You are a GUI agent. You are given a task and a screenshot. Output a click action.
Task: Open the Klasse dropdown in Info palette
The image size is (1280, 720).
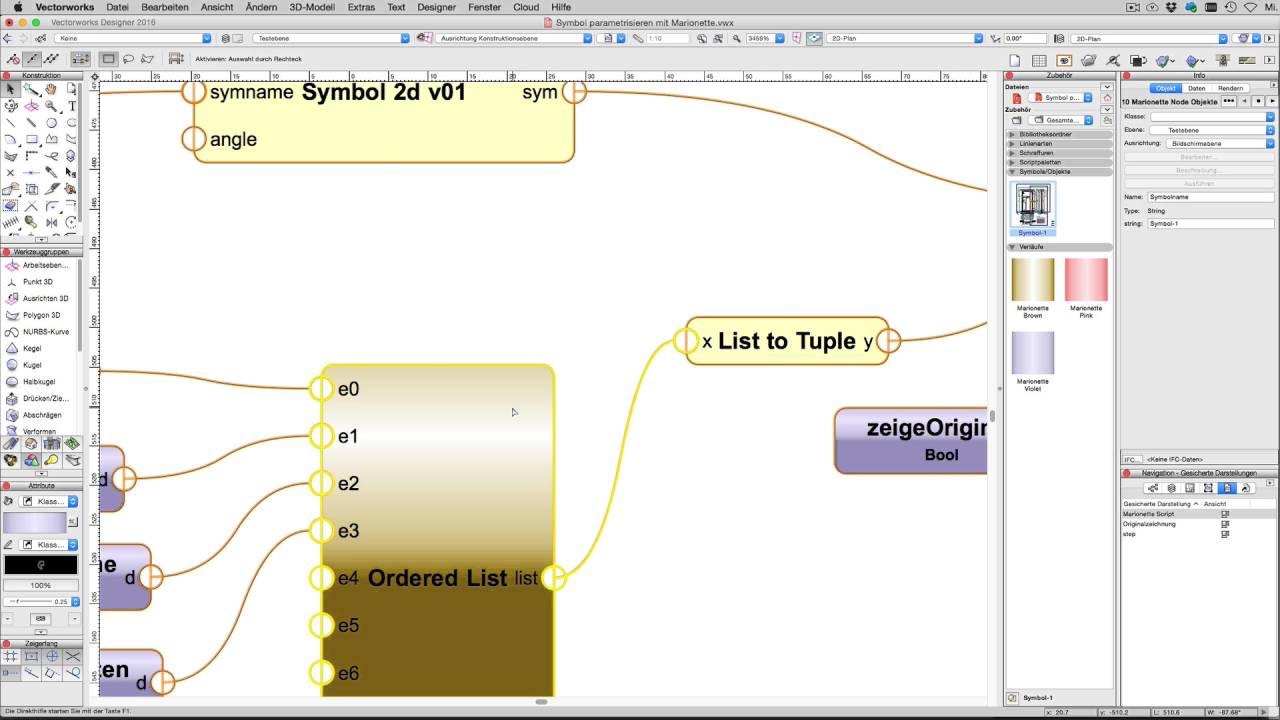tap(1212, 117)
